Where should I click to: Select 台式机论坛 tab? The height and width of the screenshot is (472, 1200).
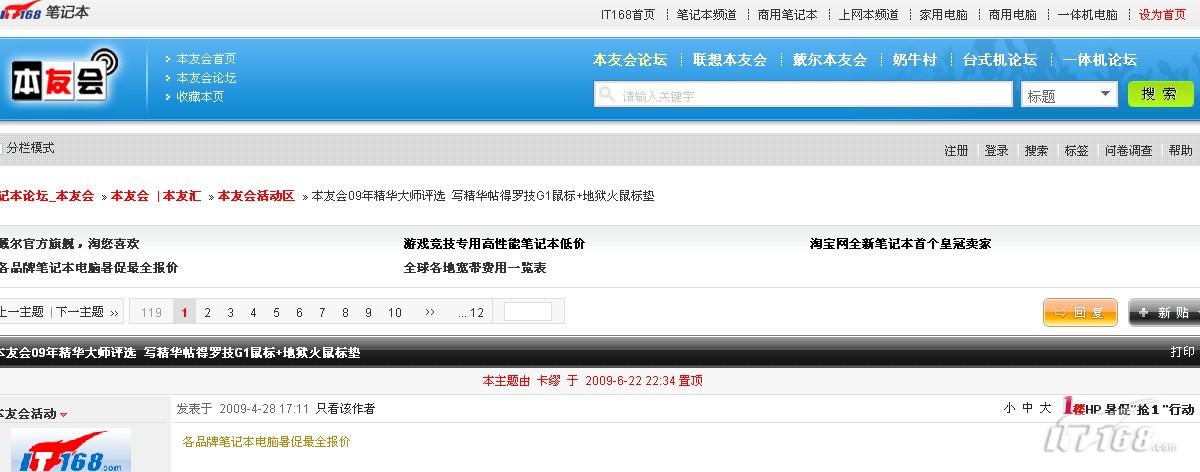1000,60
